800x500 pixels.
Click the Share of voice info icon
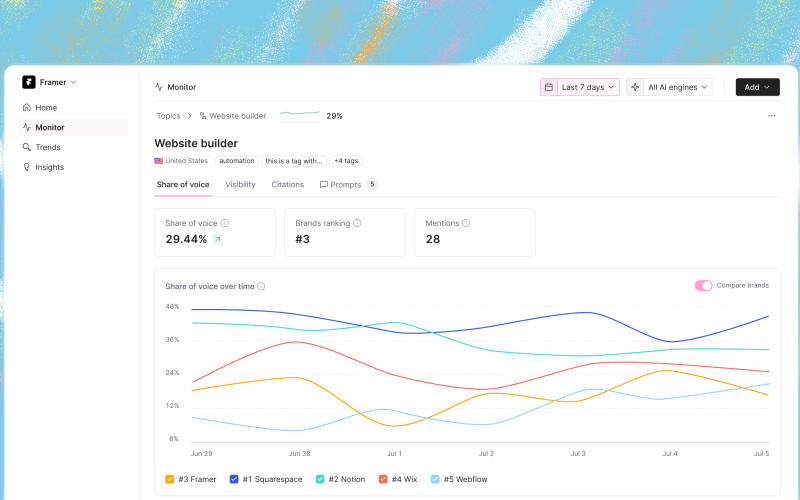tap(224, 223)
